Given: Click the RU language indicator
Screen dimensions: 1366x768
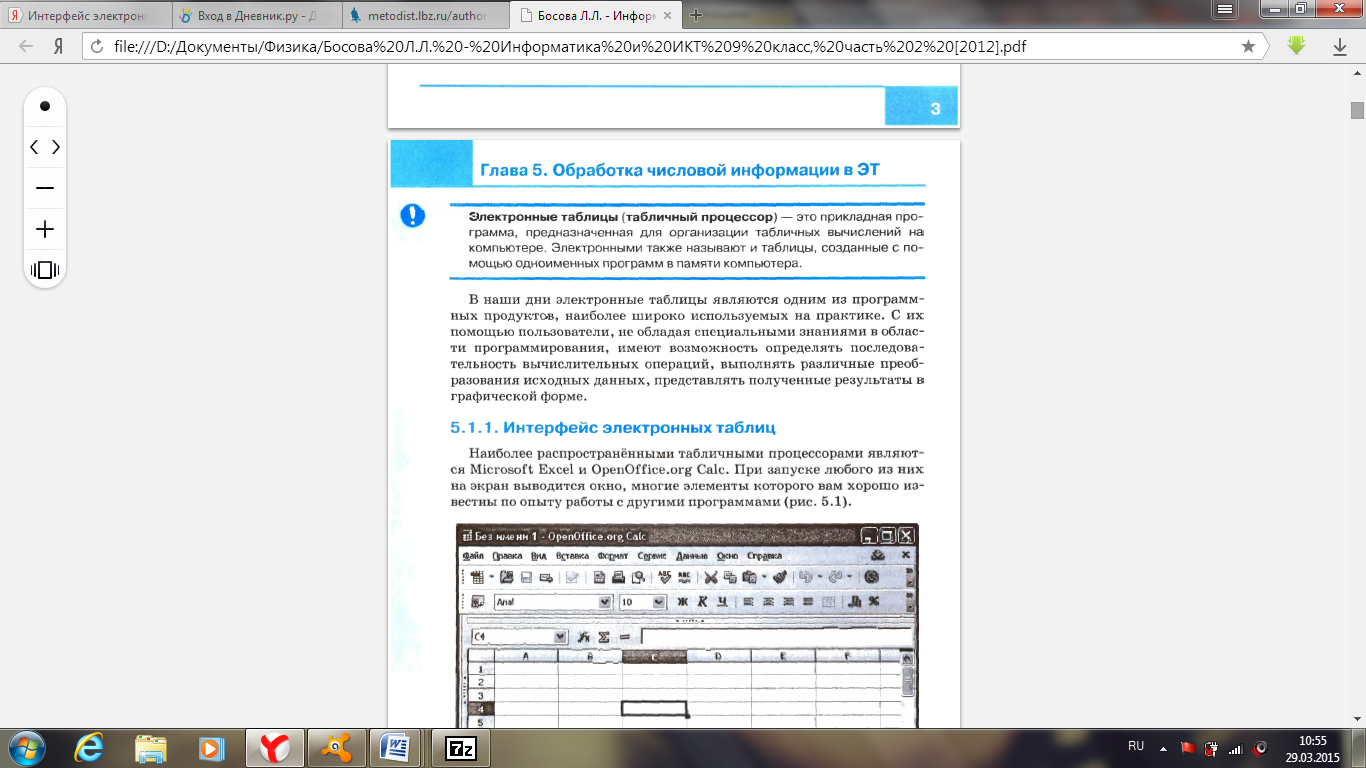Looking at the screenshot, I should tap(1136, 746).
